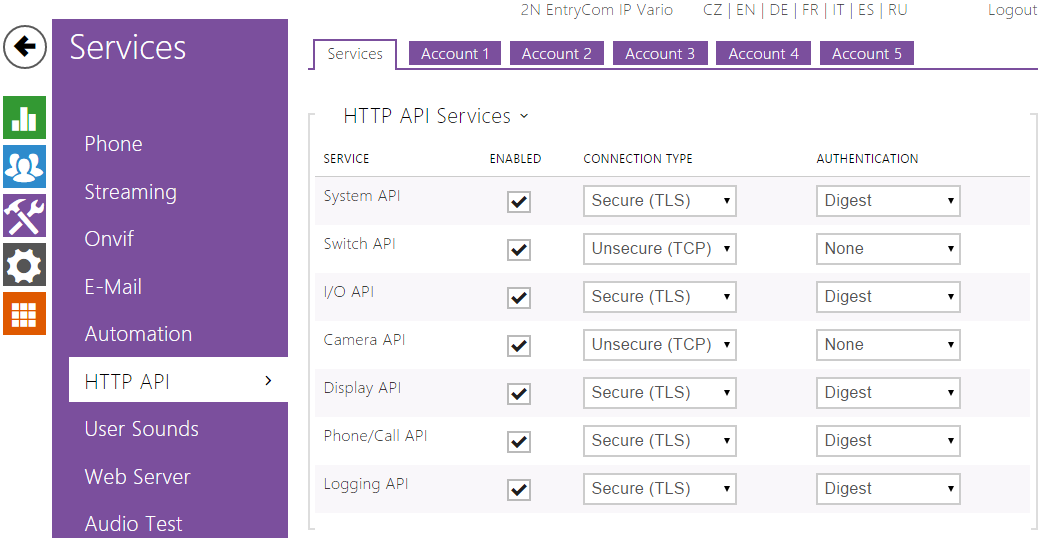The height and width of the screenshot is (538, 1048).
Task: Go to Web Server settings
Action: coord(137,477)
